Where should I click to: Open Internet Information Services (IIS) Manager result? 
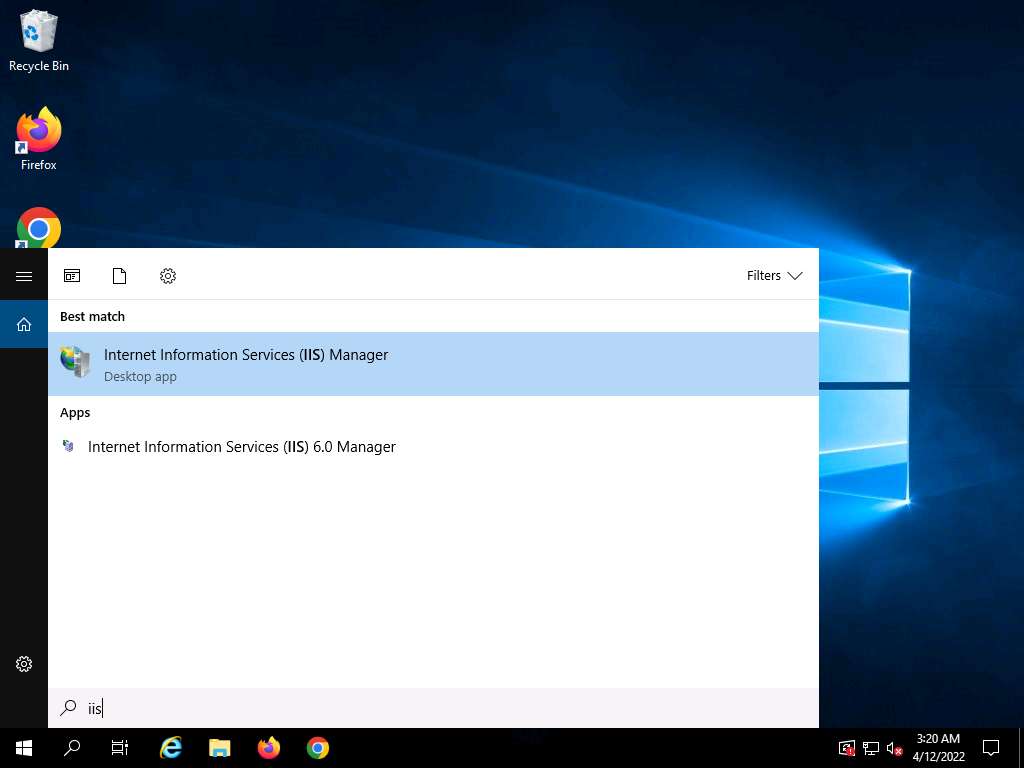pos(245,364)
